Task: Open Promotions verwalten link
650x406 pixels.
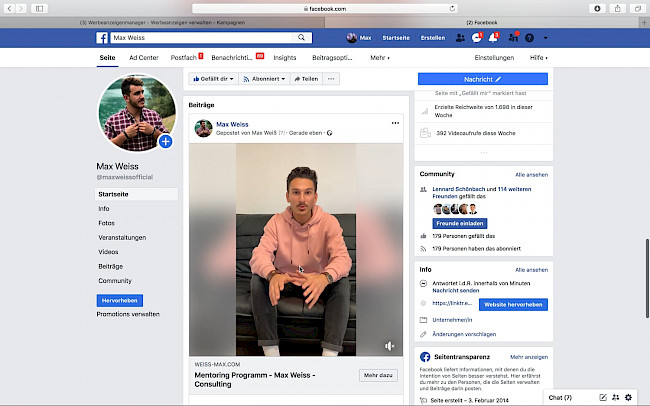Action: coord(128,314)
